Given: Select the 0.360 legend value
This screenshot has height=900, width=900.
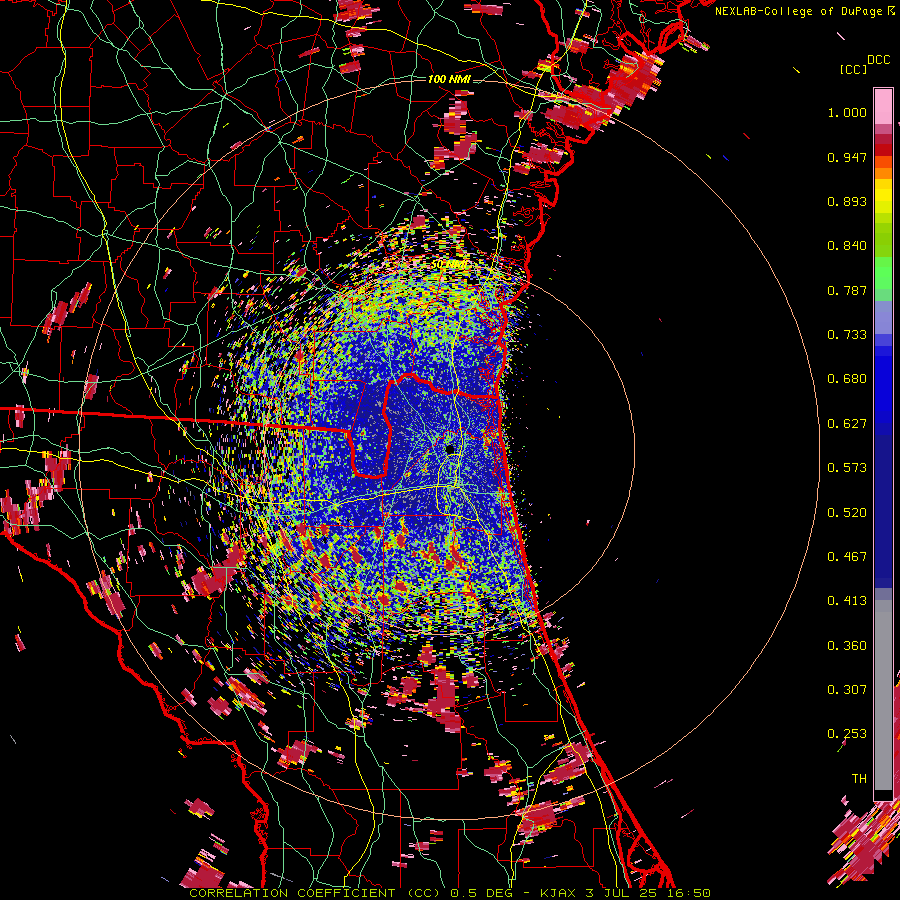Looking at the screenshot, I should [x=847, y=646].
